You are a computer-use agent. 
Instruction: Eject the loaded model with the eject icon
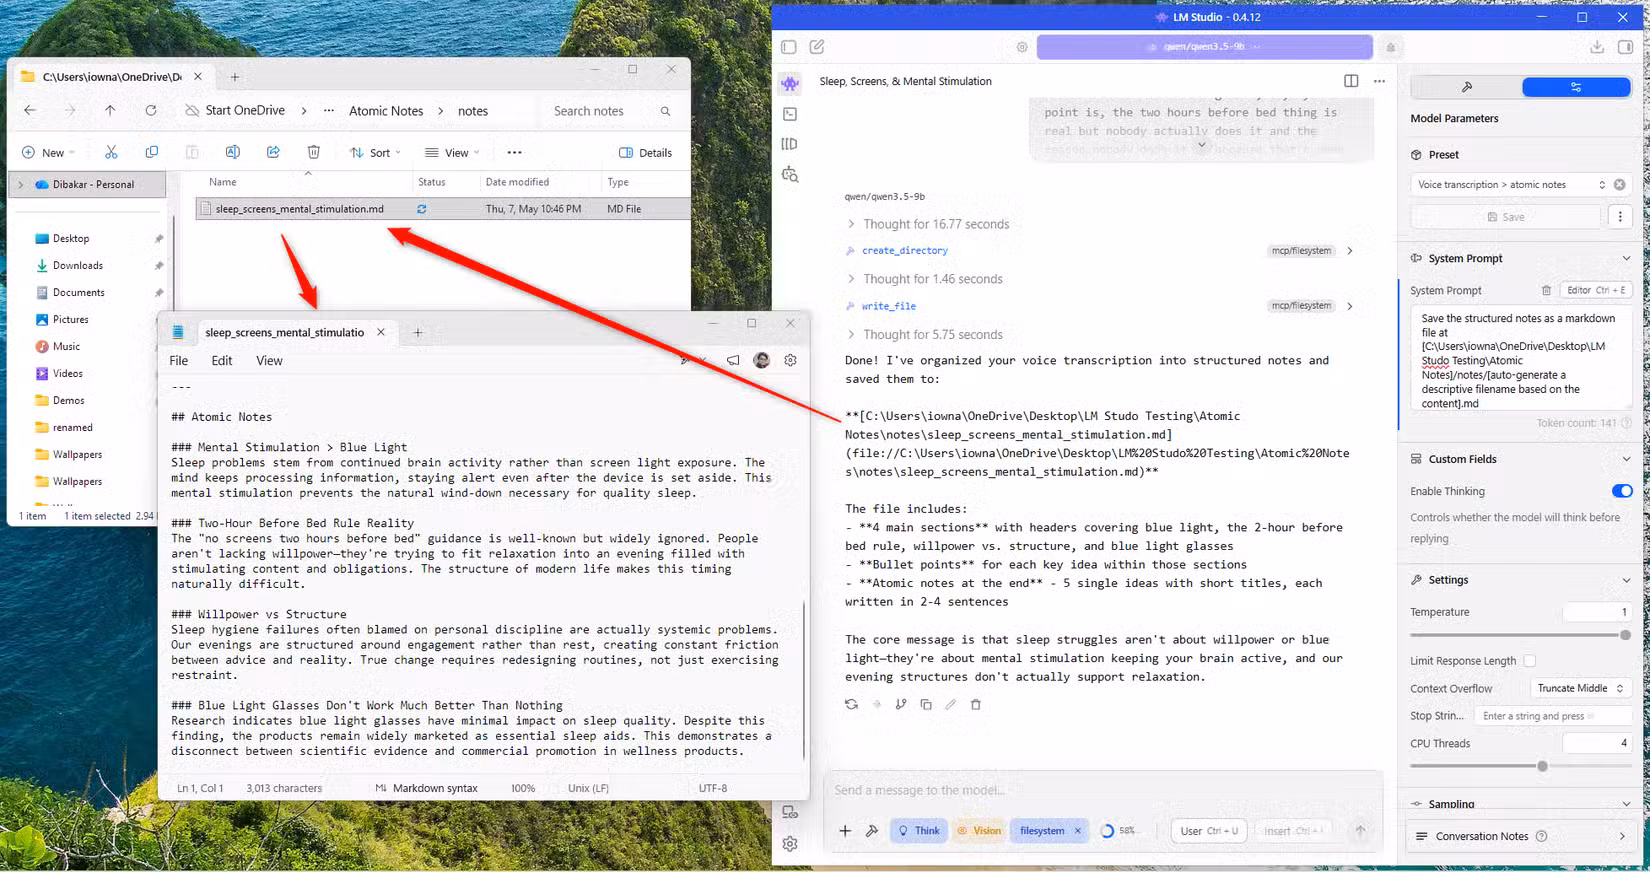click(x=1390, y=47)
